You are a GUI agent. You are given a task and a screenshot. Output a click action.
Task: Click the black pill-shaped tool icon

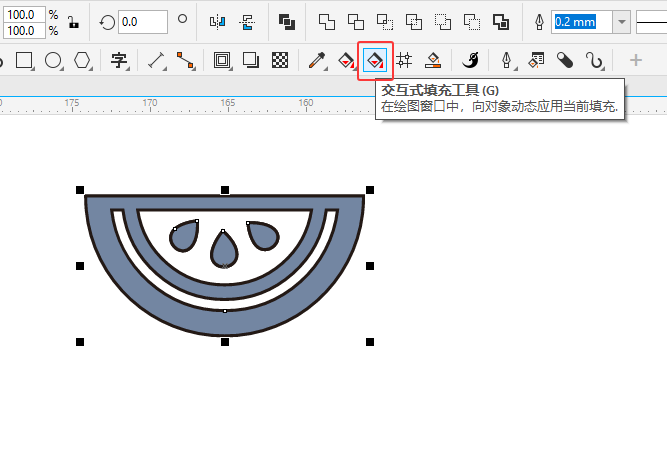pos(565,60)
